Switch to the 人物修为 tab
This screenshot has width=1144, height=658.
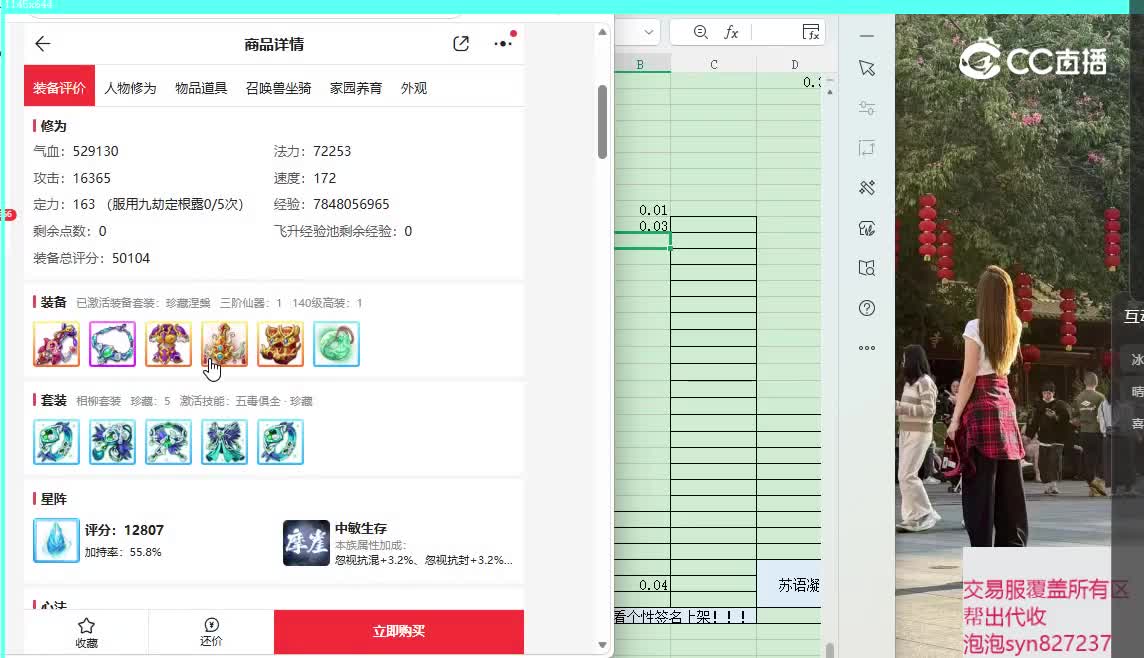[131, 88]
